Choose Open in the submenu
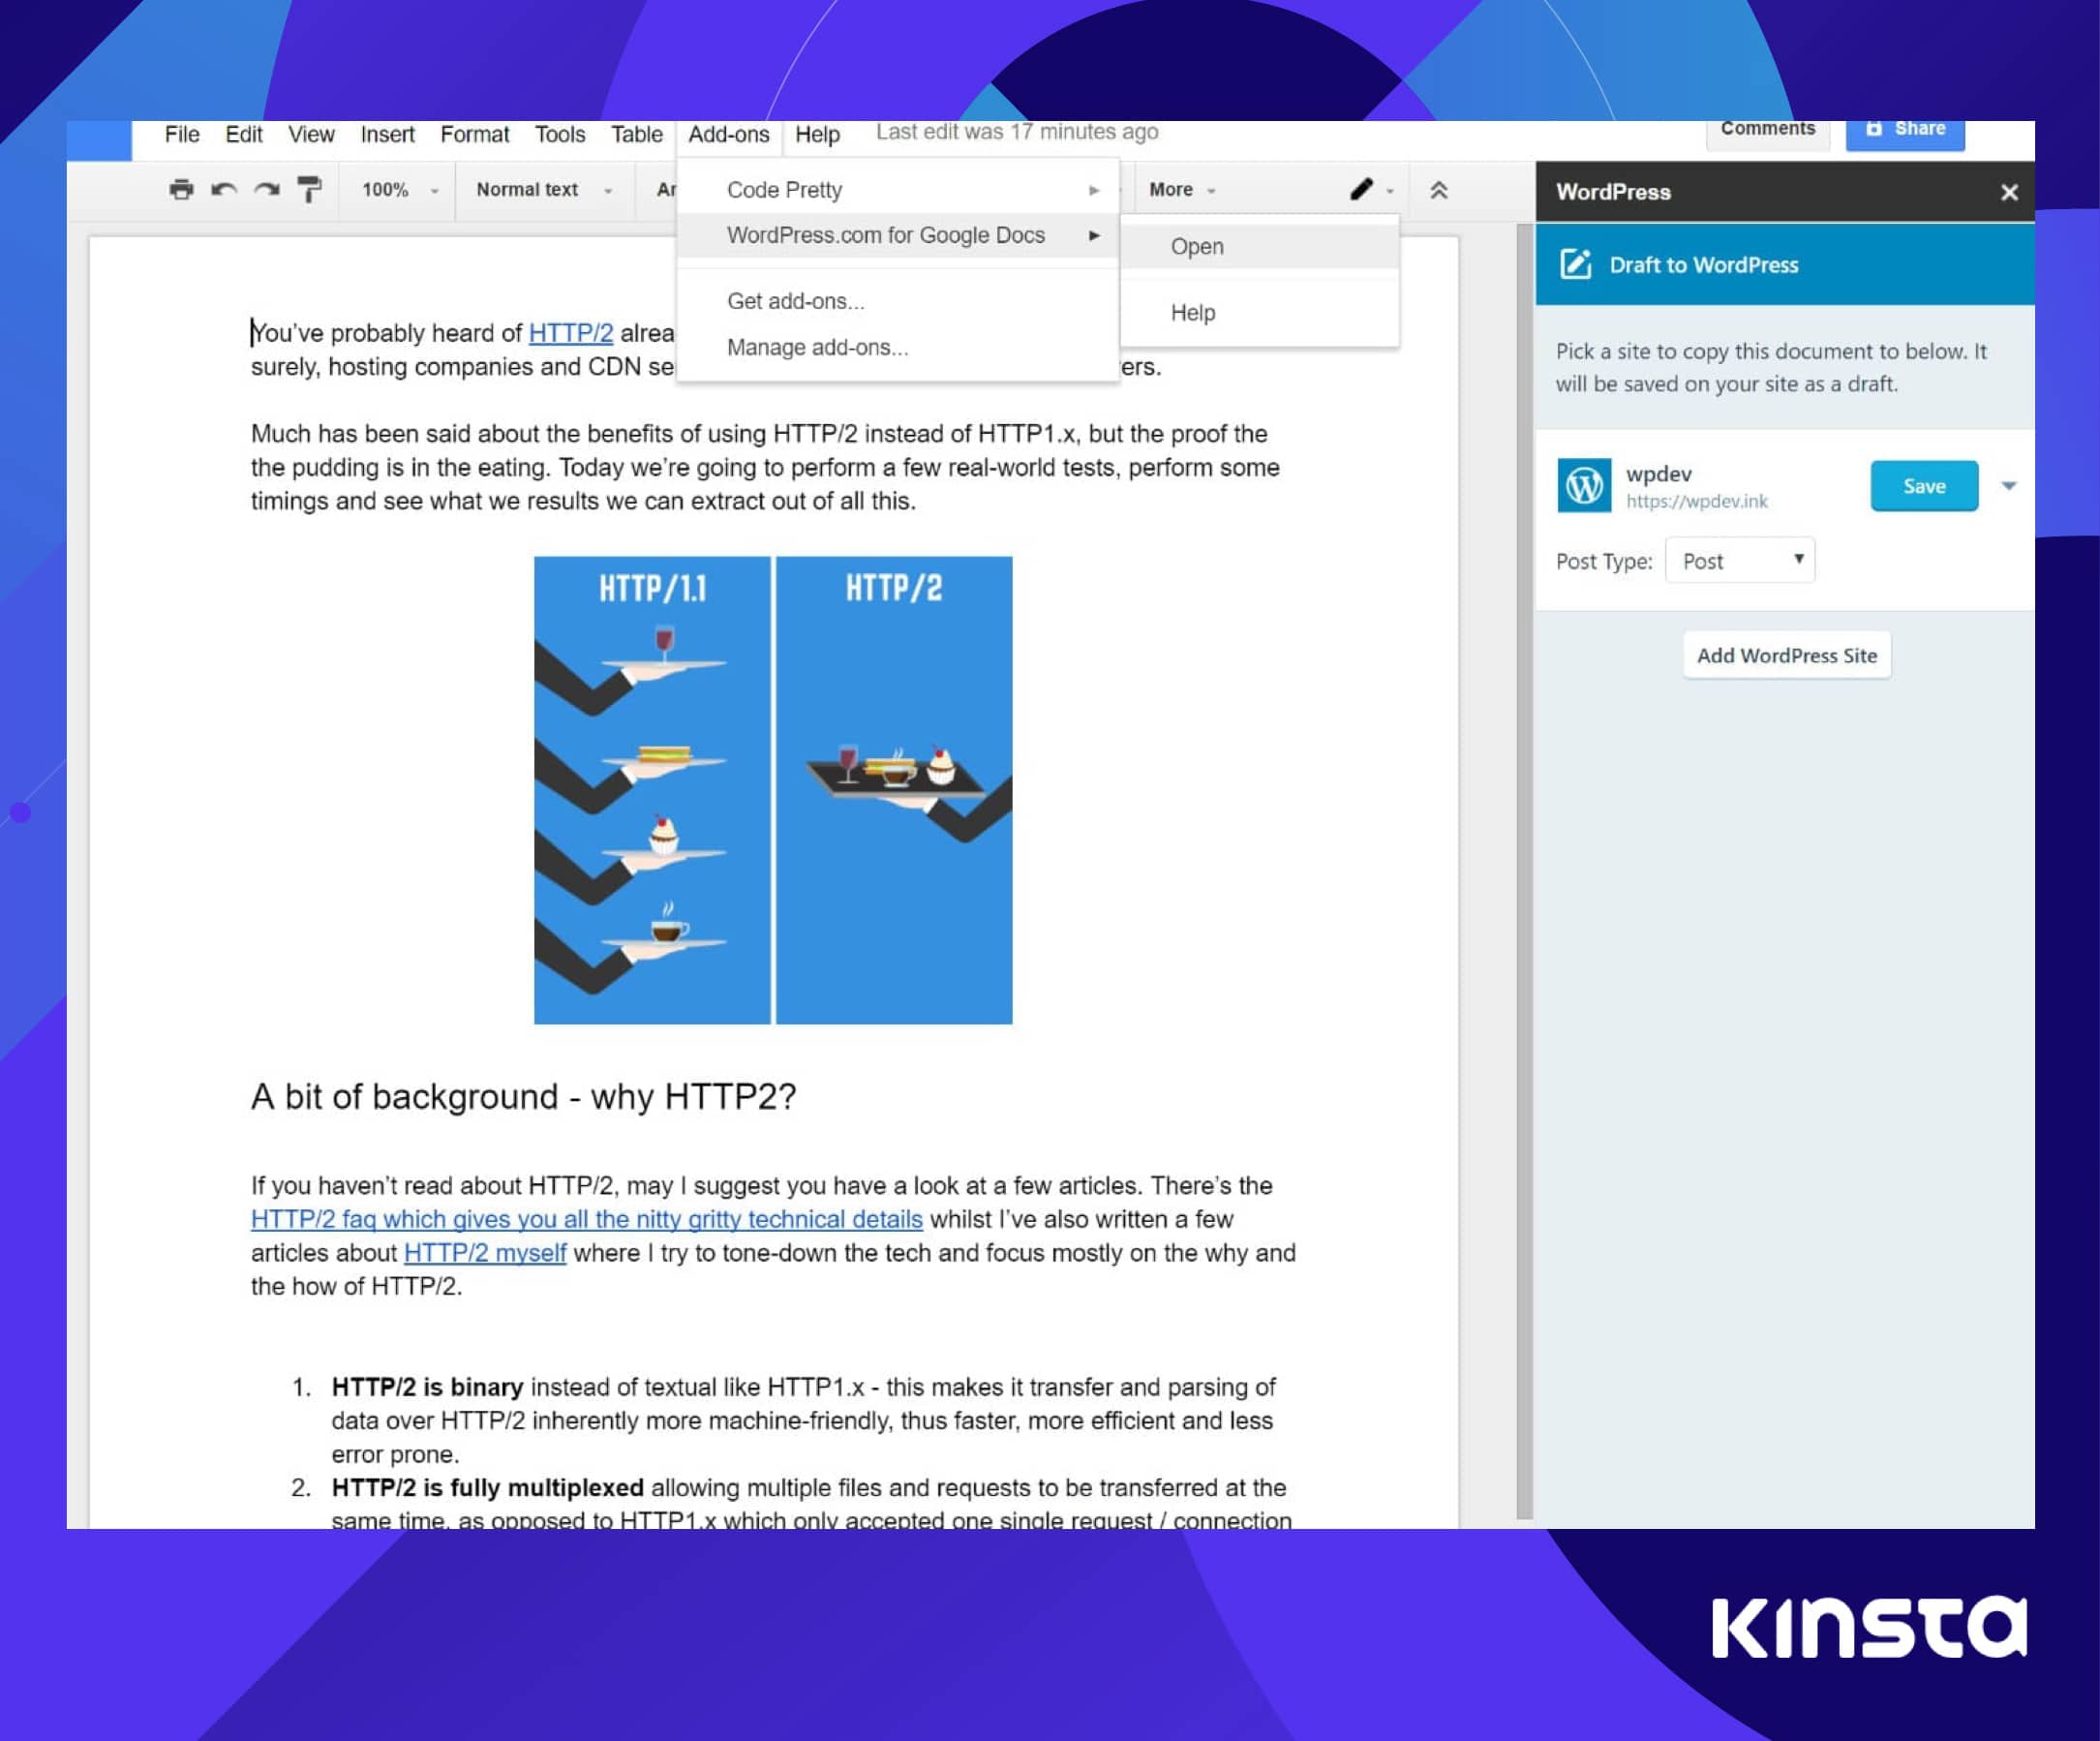The width and height of the screenshot is (2100, 1741). (x=1259, y=246)
